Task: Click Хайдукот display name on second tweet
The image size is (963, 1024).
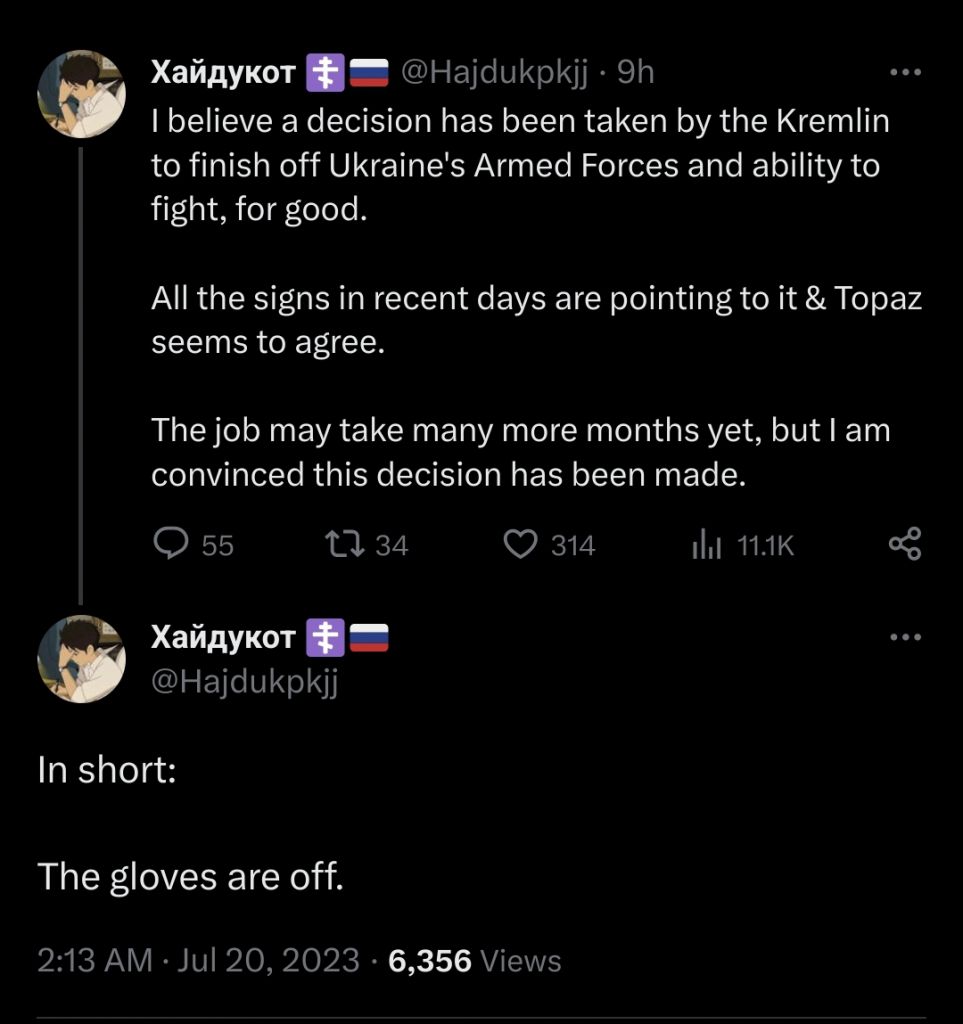Action: point(222,636)
